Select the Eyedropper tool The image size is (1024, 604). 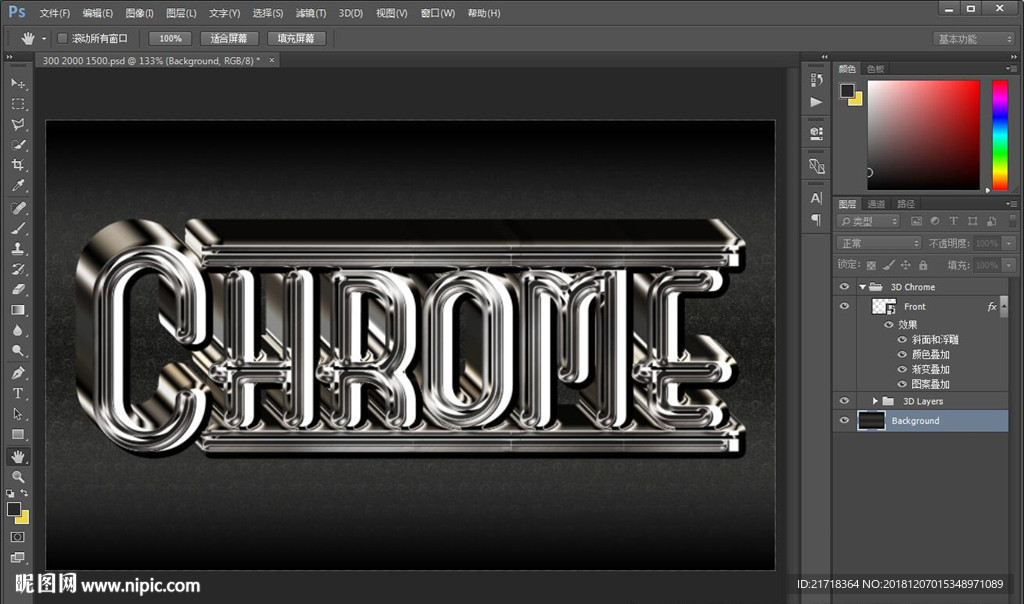click(x=18, y=185)
